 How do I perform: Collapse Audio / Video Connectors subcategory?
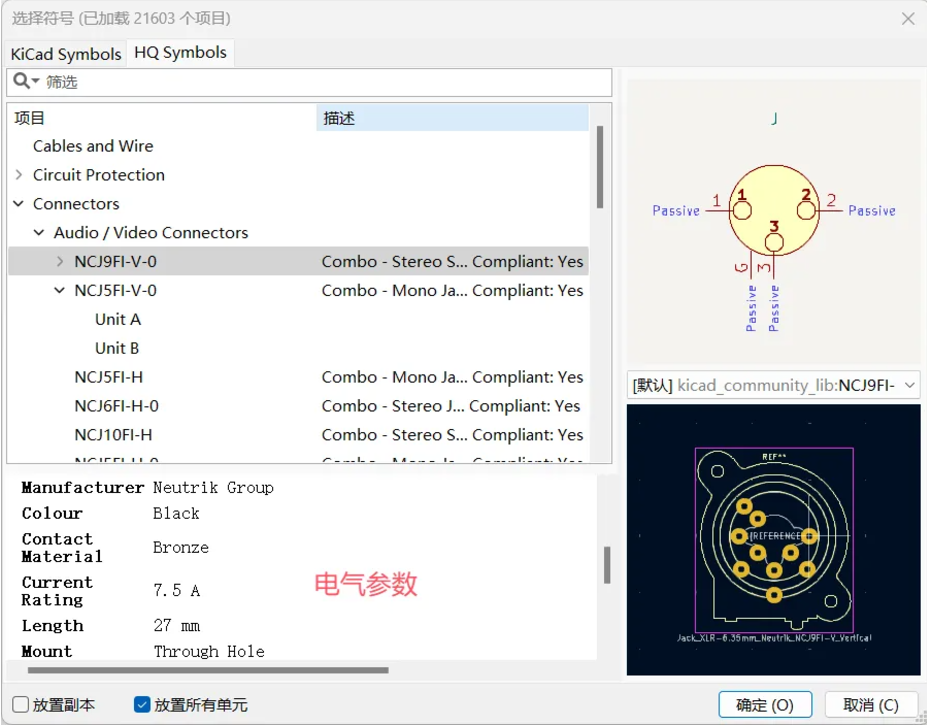[39, 233]
